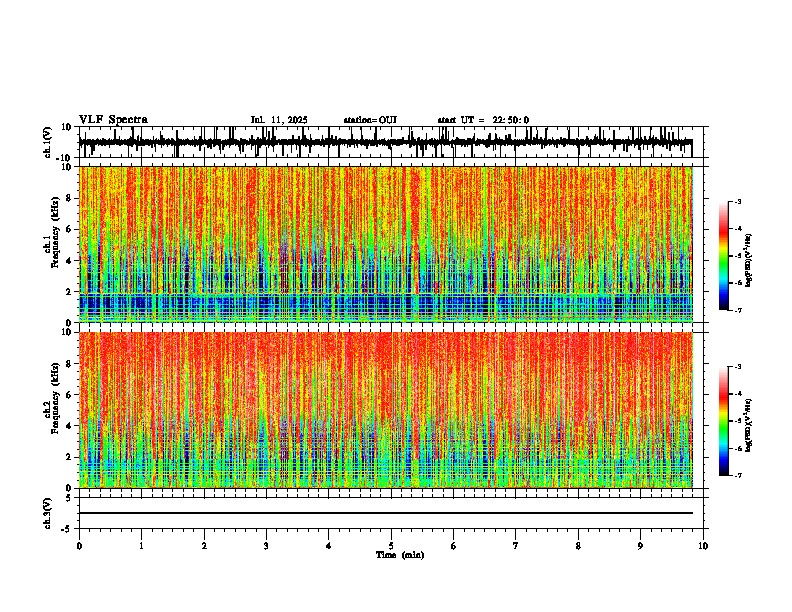This screenshot has height=612, width=792.
Task: Click the ch.1 voltage waveform trace
Action: pyautogui.click(x=385, y=142)
